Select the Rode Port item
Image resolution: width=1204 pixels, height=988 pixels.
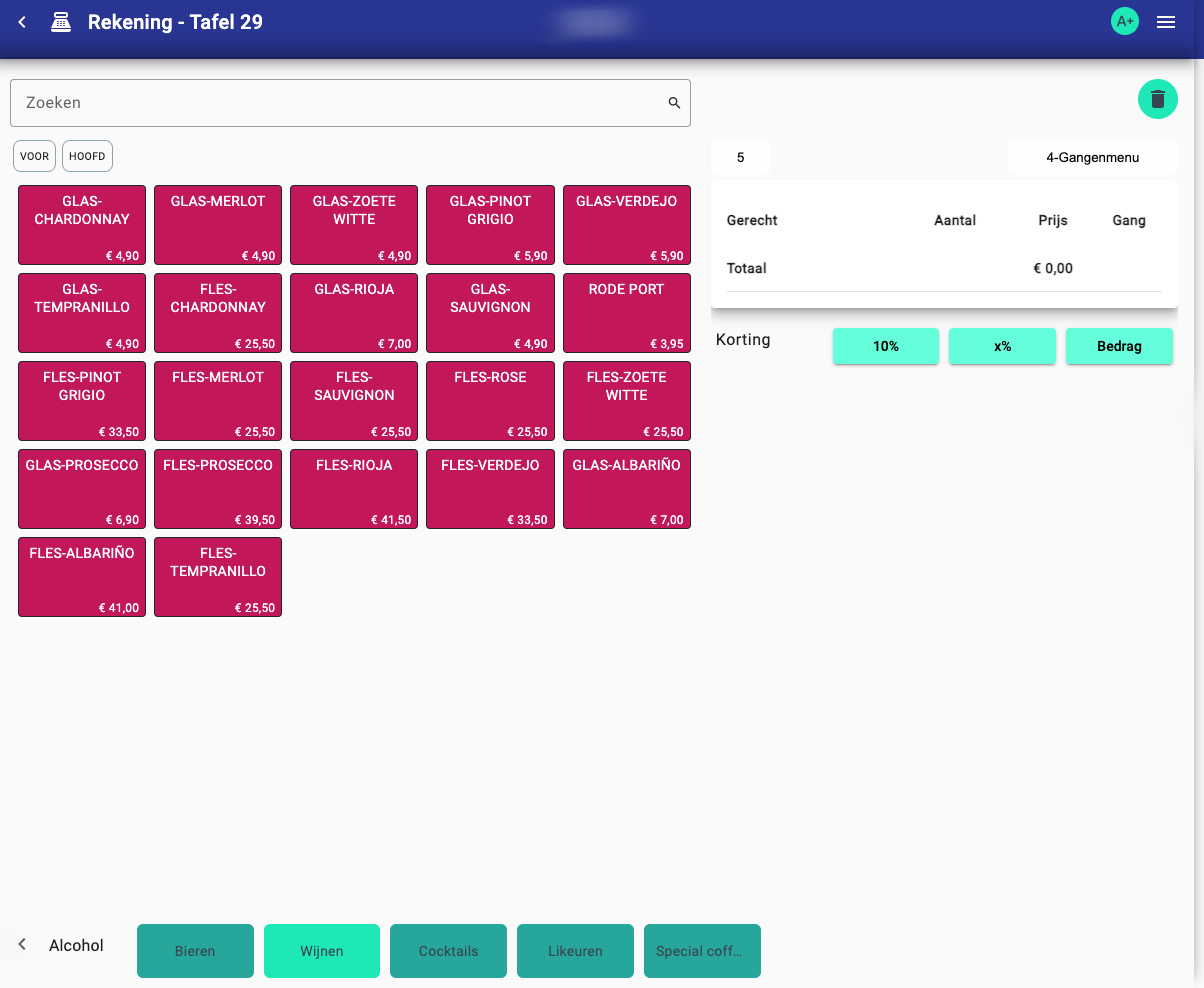627,313
